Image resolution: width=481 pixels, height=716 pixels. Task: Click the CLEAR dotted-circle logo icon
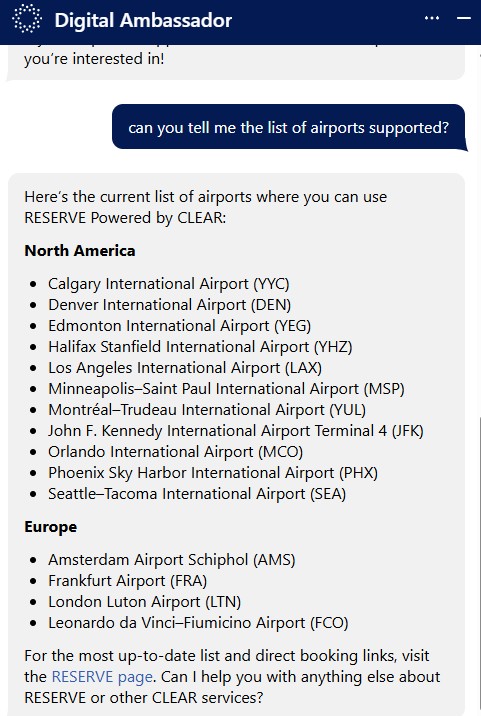(x=26, y=19)
